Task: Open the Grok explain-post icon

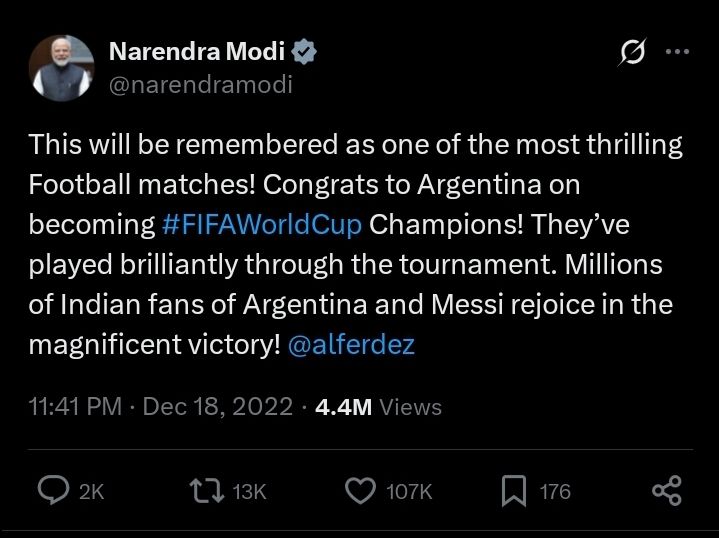Action: (631, 52)
